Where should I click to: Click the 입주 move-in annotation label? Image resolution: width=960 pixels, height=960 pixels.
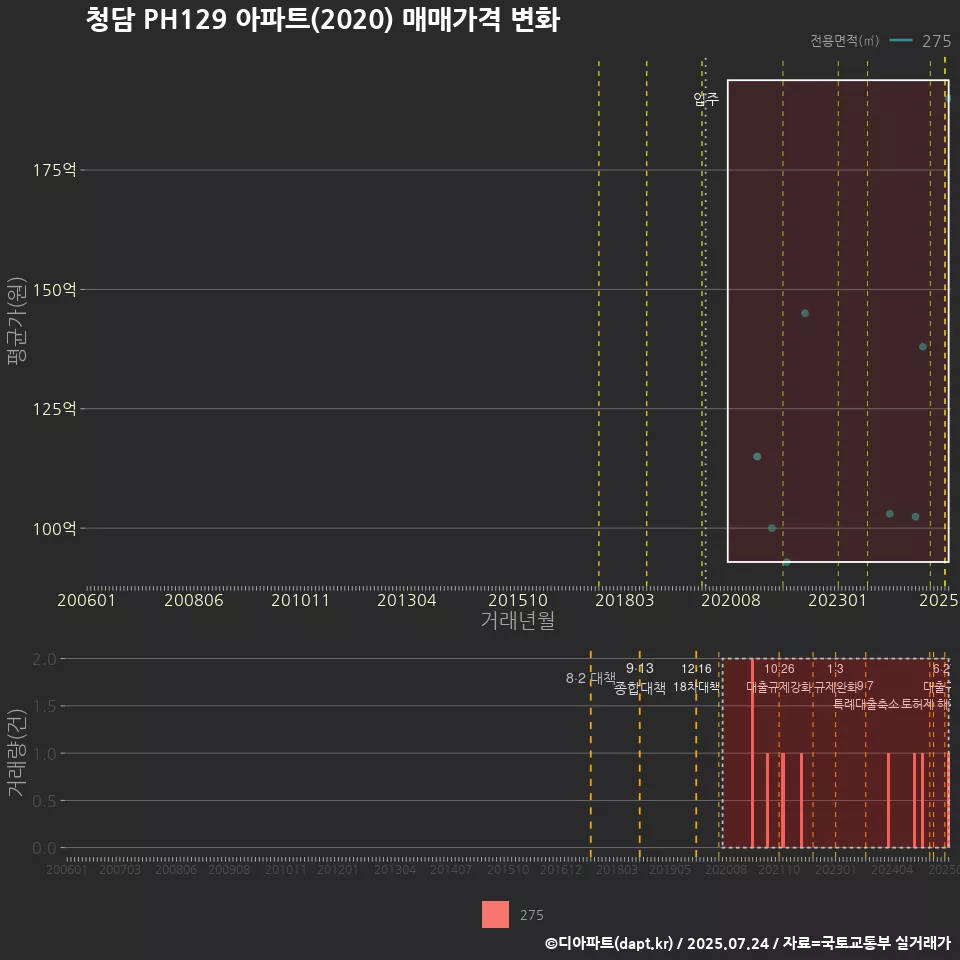[706, 99]
